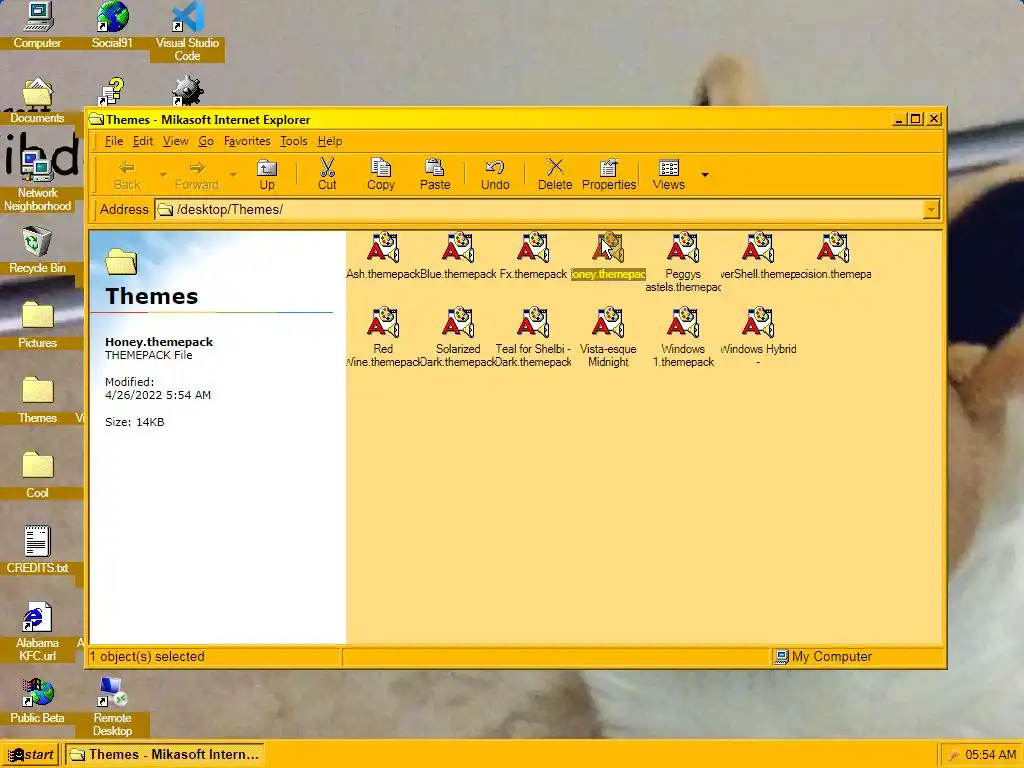Click the Remote Desktop shortcut icon
Image resolution: width=1024 pixels, height=768 pixels.
tap(112, 693)
